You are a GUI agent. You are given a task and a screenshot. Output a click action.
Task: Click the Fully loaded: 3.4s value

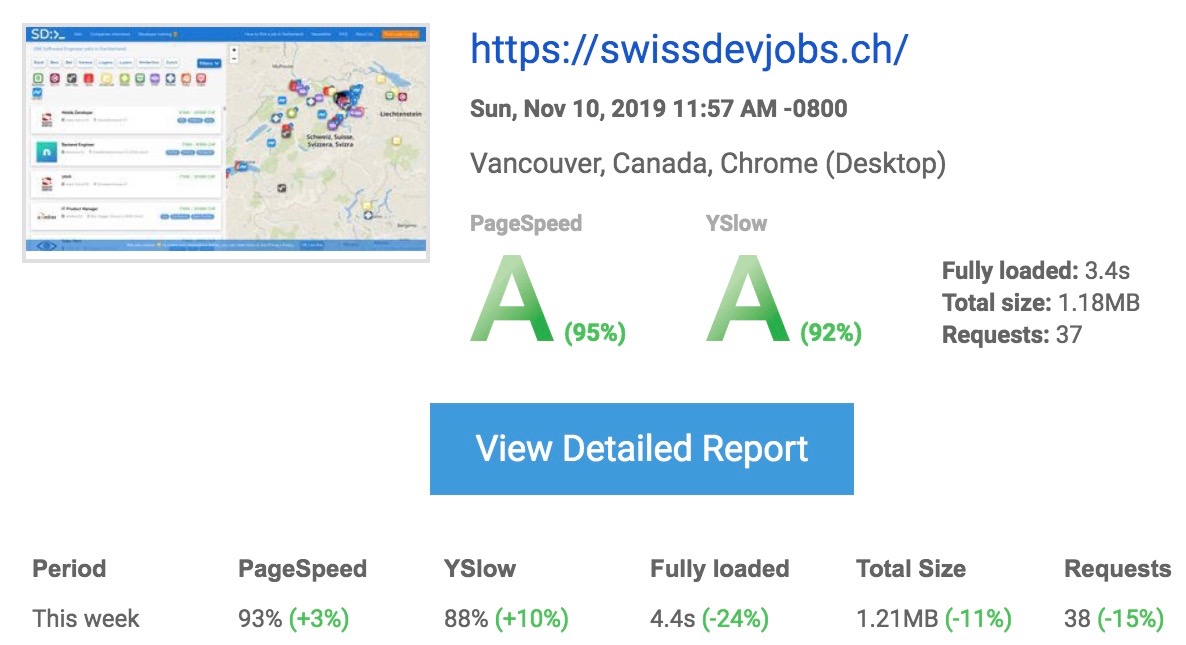tap(1035, 271)
